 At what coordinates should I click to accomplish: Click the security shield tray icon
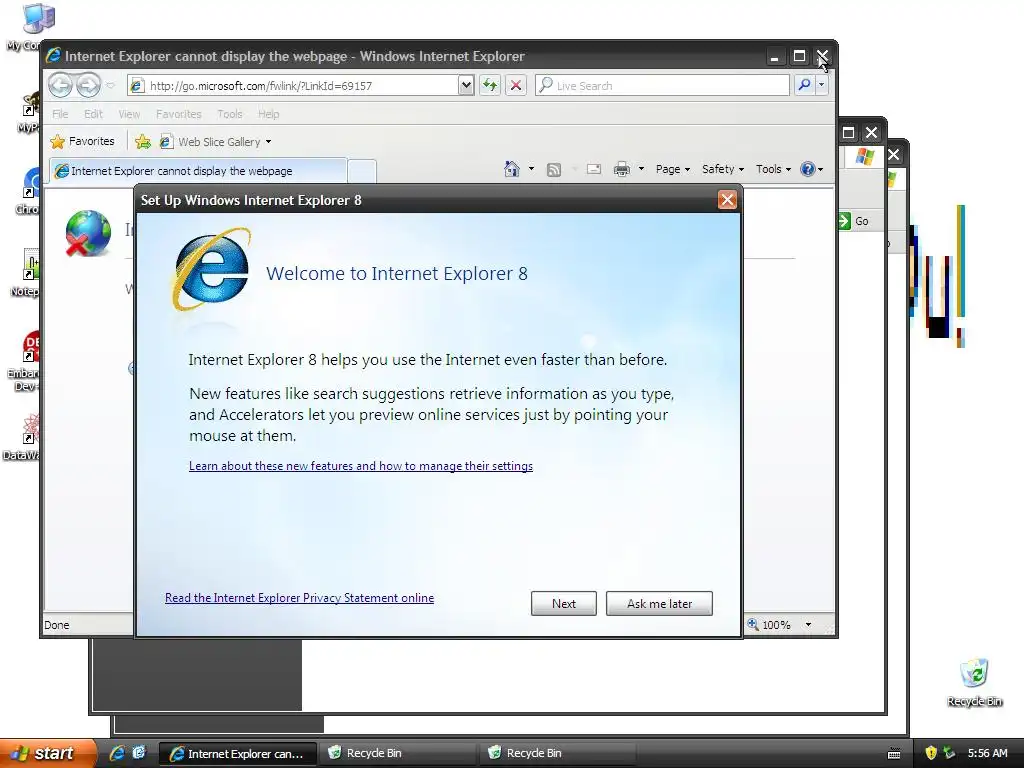pyautogui.click(x=931, y=753)
